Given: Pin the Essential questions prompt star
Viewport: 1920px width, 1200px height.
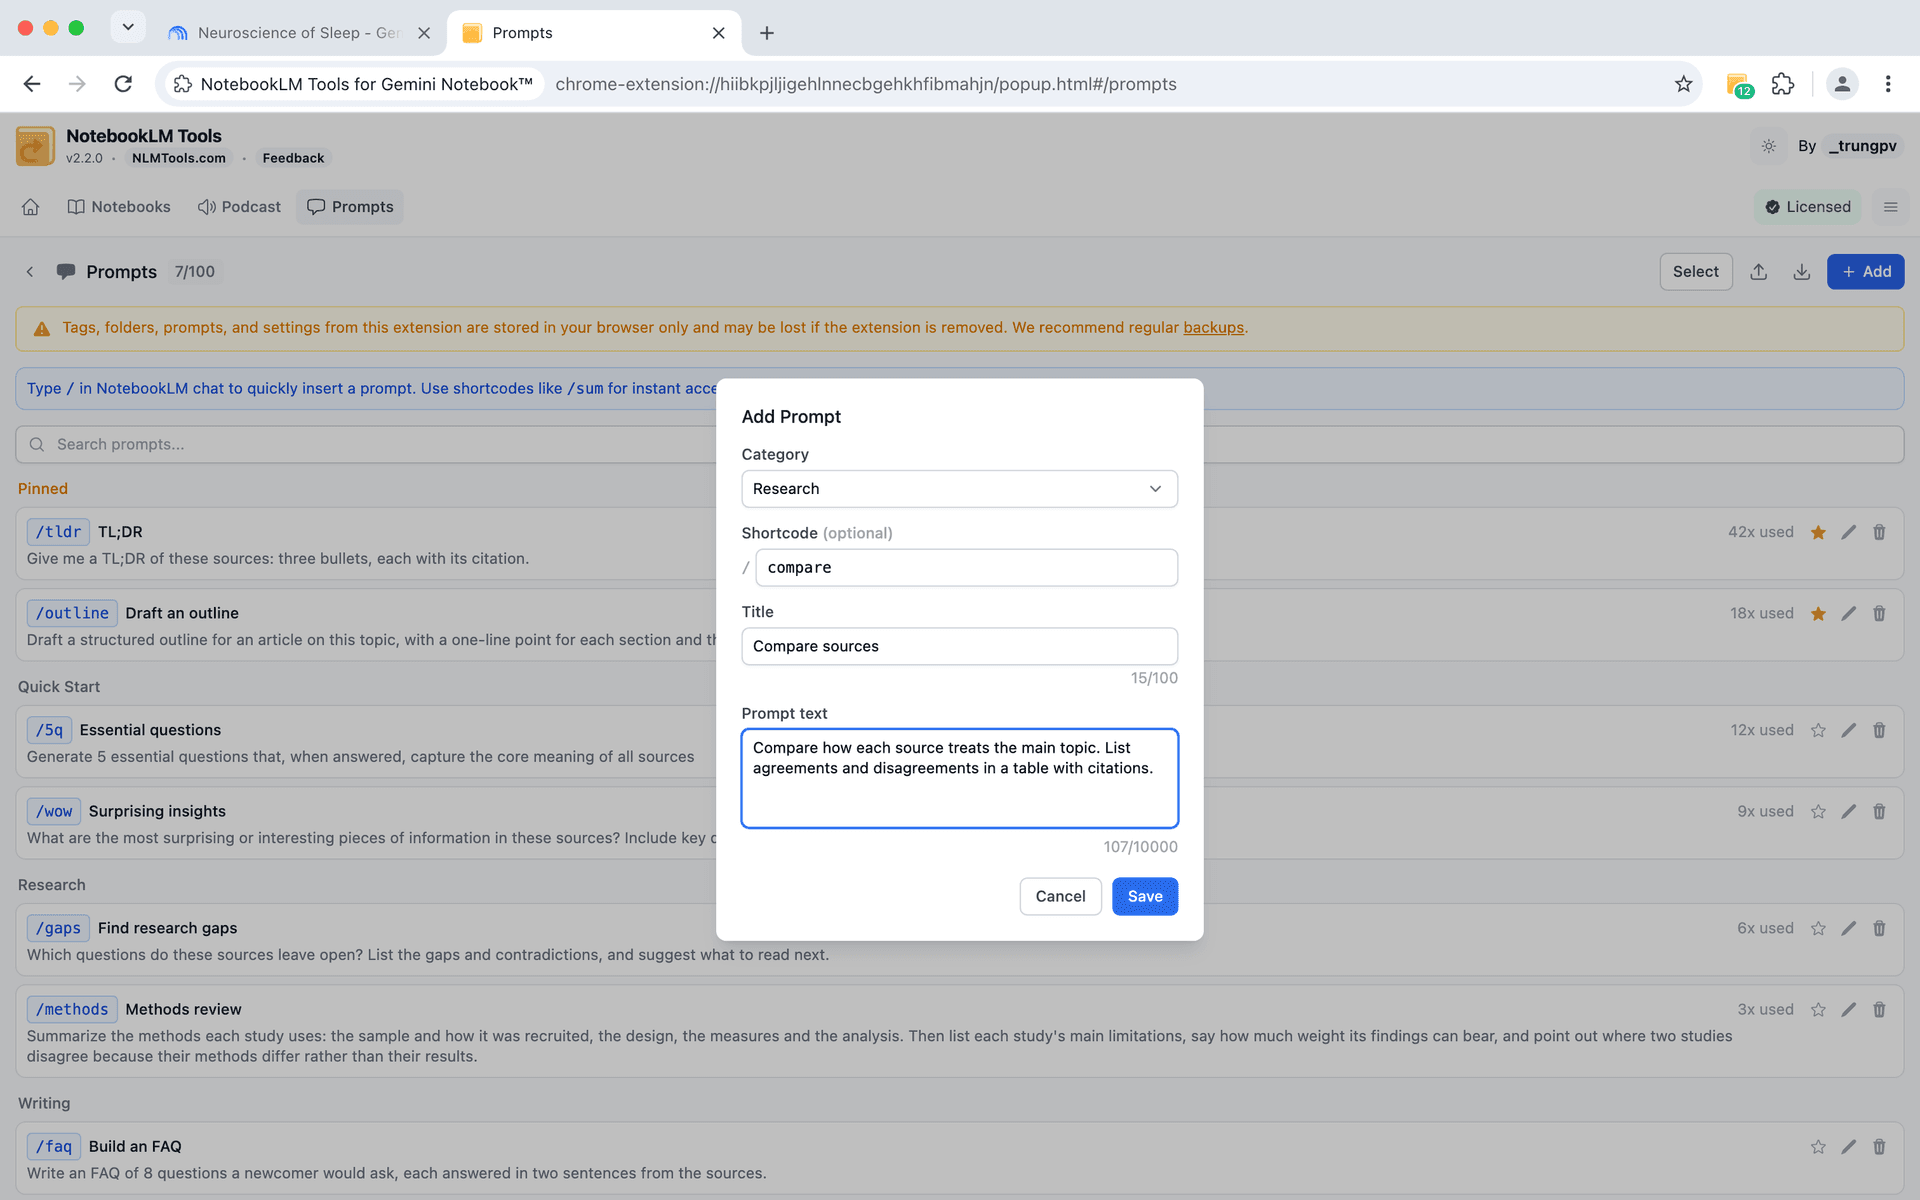Looking at the screenshot, I should 1818,730.
